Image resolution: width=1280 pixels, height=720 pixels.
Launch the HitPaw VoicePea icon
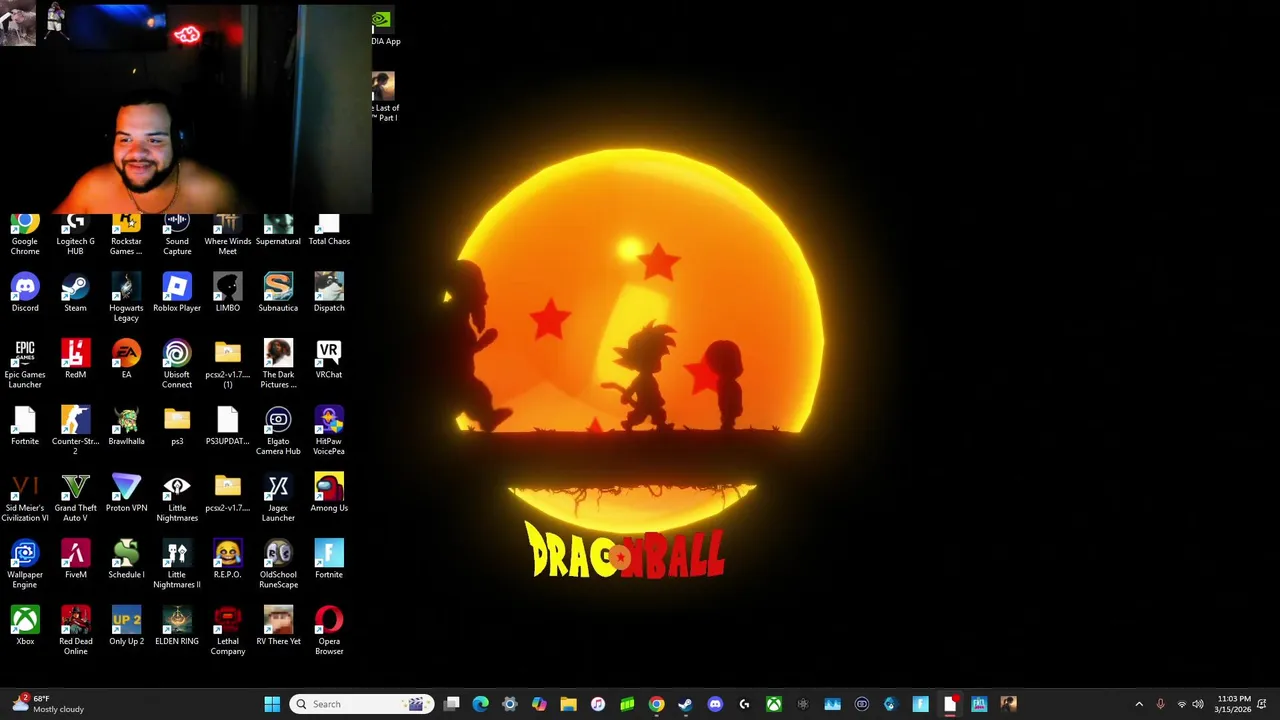click(329, 431)
